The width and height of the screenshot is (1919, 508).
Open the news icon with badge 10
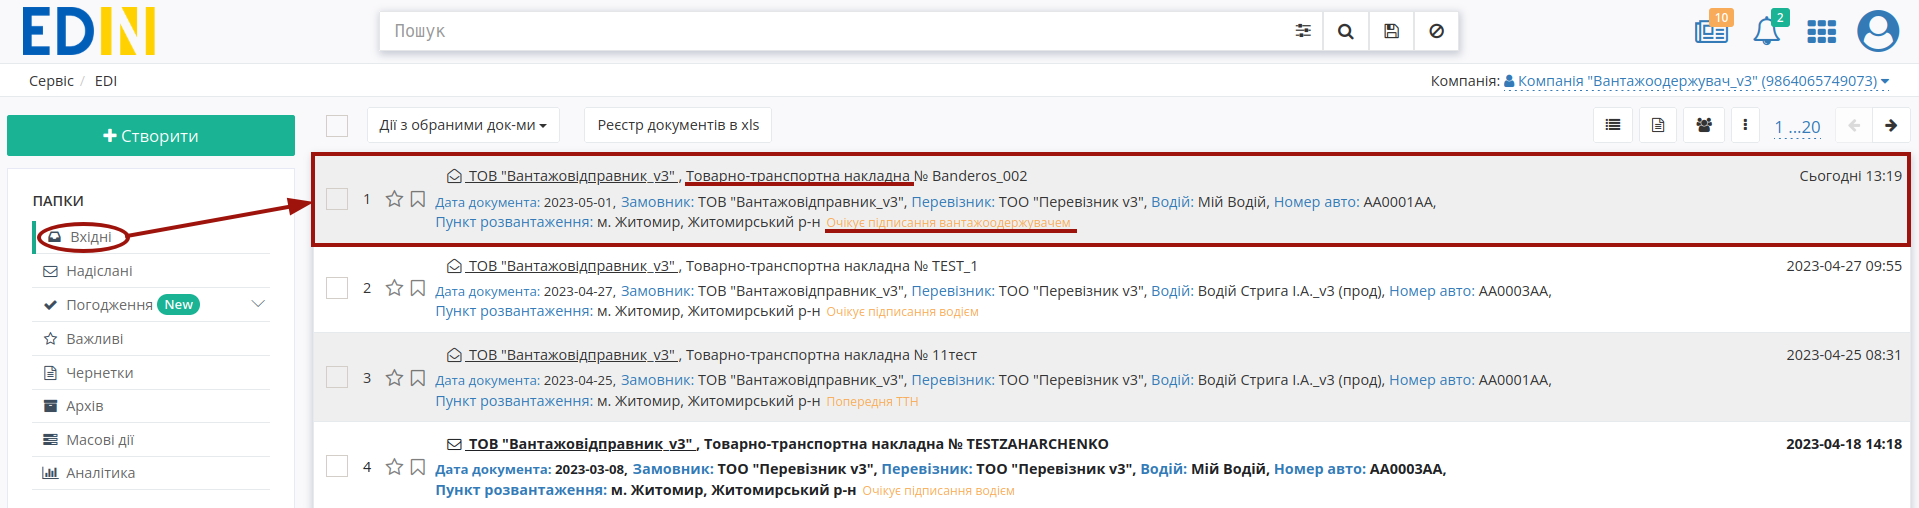coord(1712,30)
